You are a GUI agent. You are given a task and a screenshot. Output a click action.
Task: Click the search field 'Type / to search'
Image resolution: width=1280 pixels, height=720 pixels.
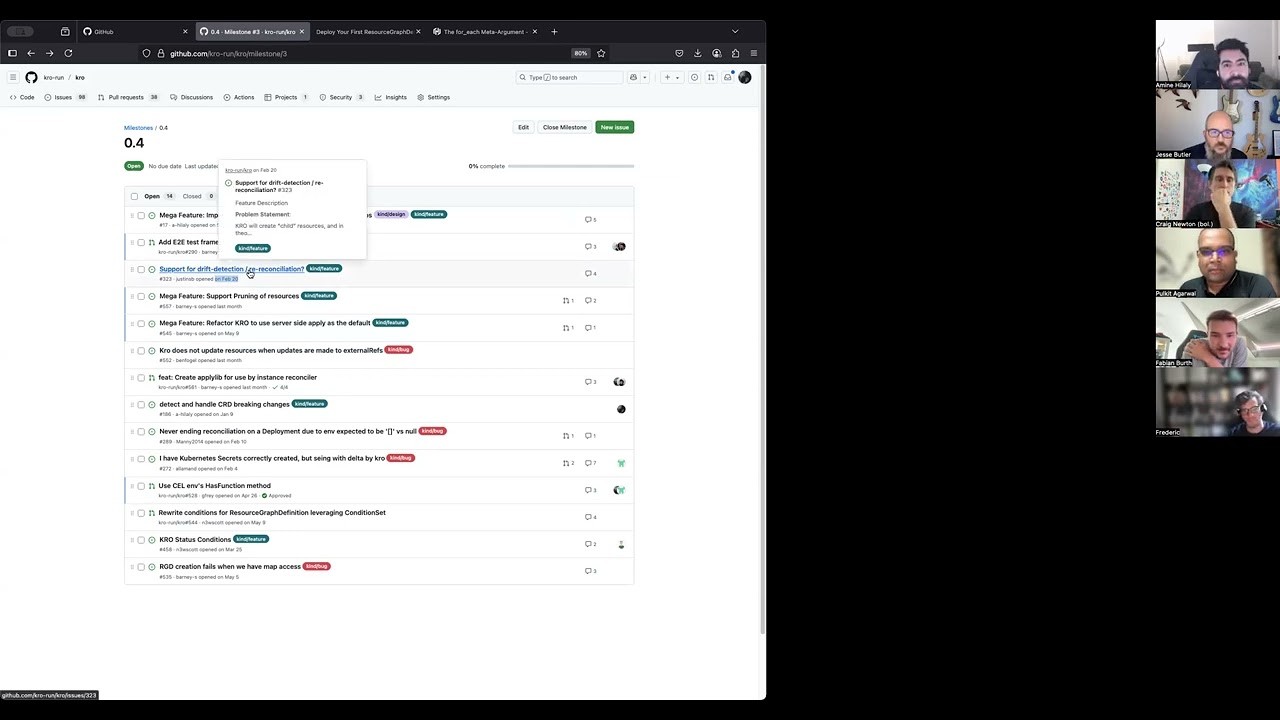tap(568, 77)
